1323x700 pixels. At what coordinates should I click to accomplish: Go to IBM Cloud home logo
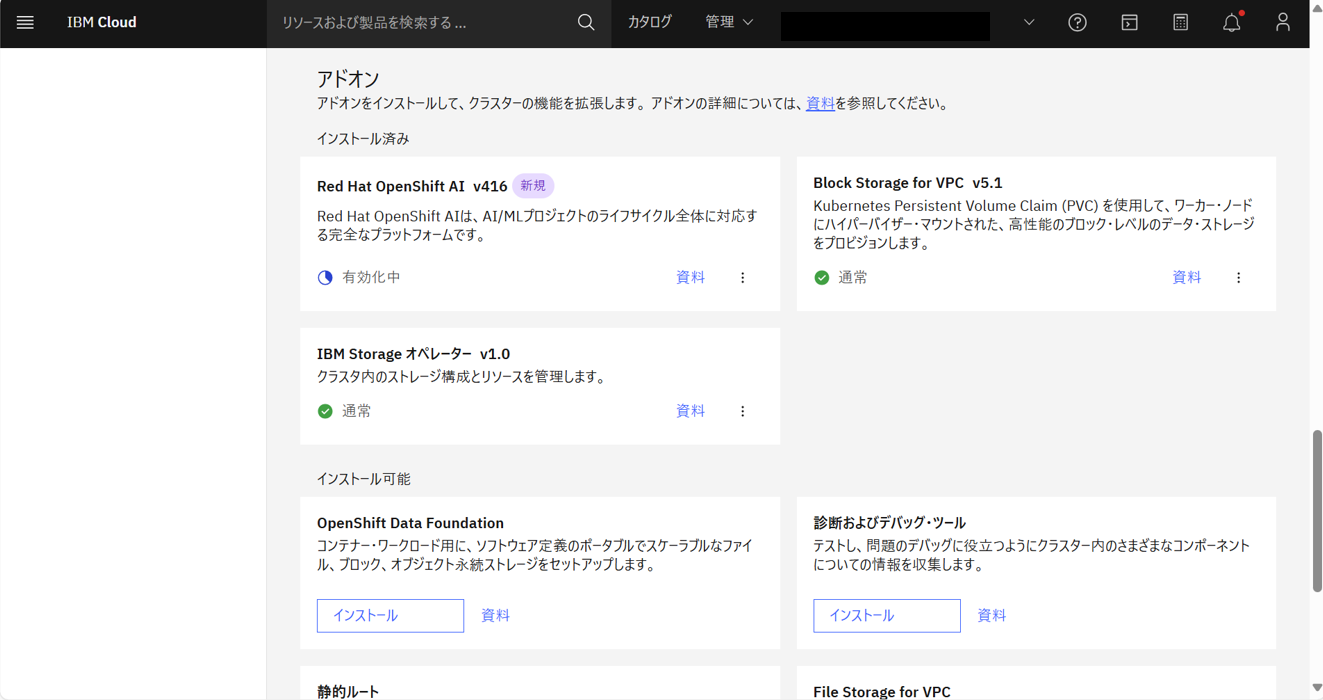pyautogui.click(x=102, y=22)
